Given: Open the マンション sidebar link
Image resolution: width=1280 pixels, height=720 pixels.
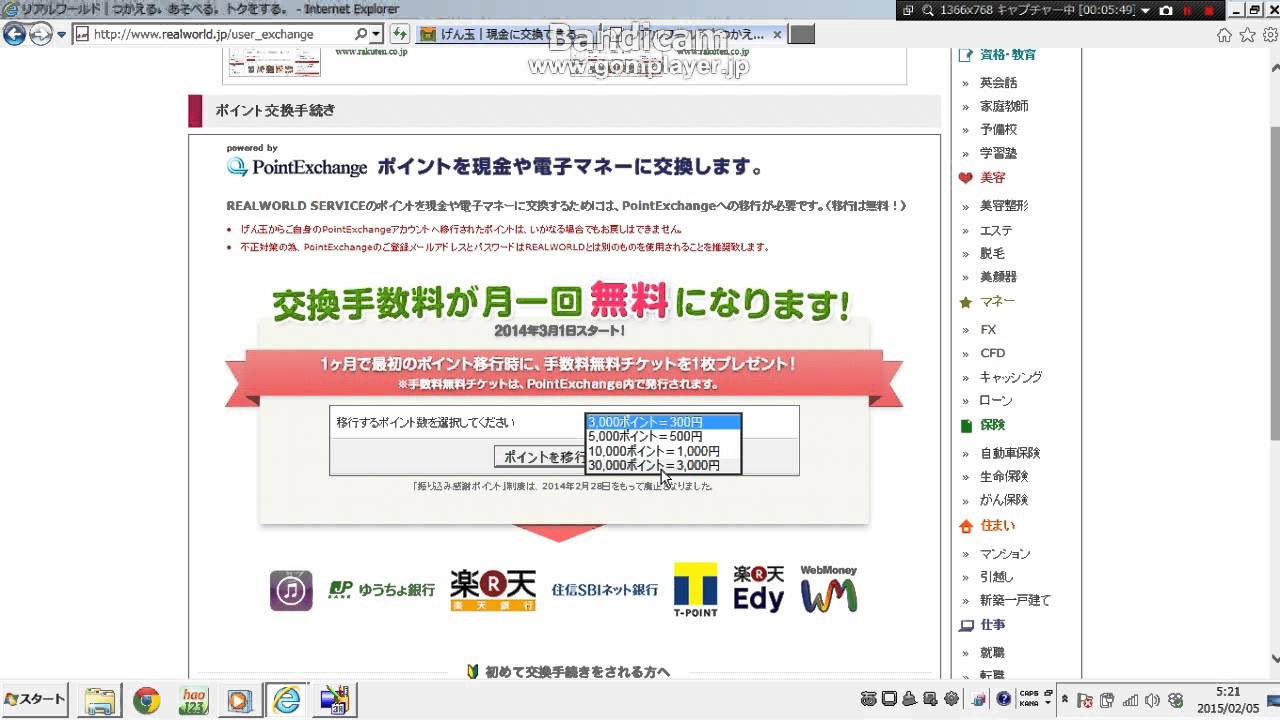Looking at the screenshot, I should tap(1005, 553).
